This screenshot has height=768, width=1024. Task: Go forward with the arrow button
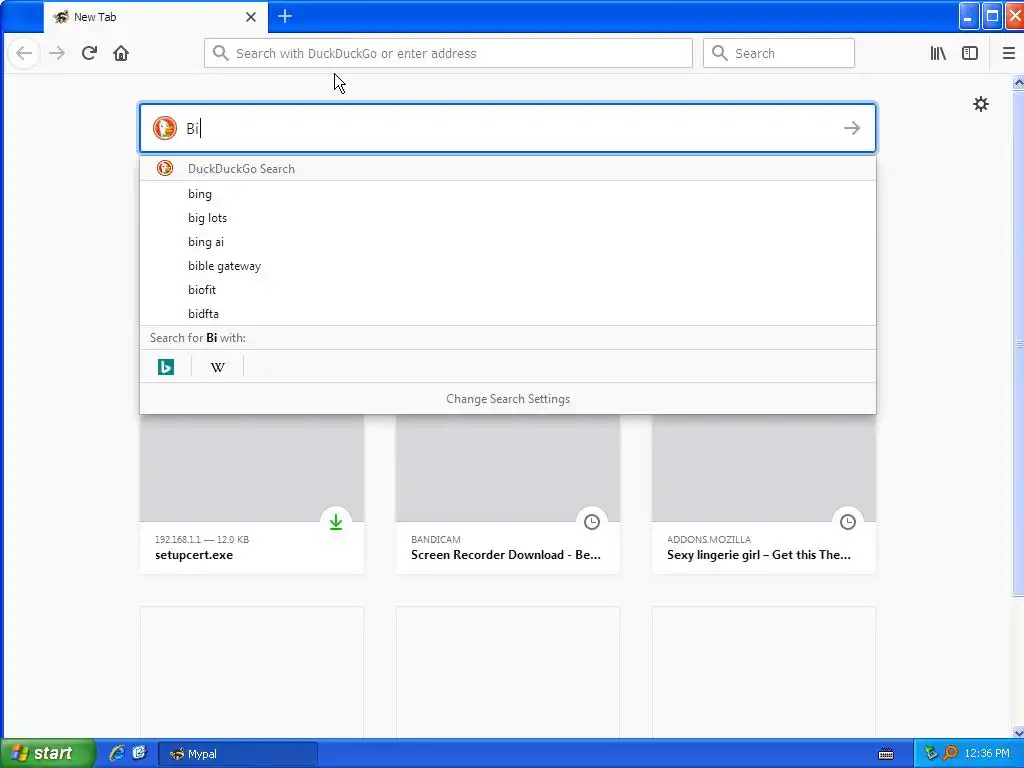tap(57, 53)
